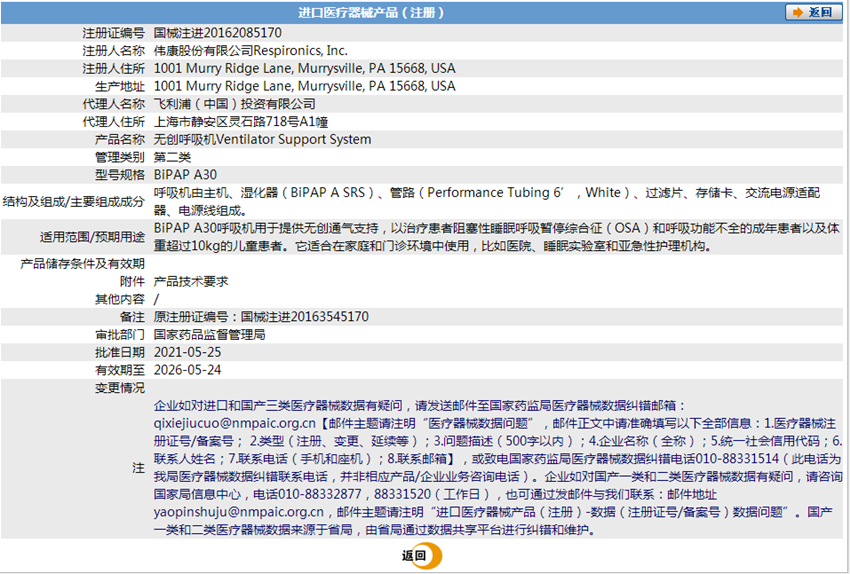
Task: Click the orange arrow icon in top 返回 button
Action: pos(797,12)
